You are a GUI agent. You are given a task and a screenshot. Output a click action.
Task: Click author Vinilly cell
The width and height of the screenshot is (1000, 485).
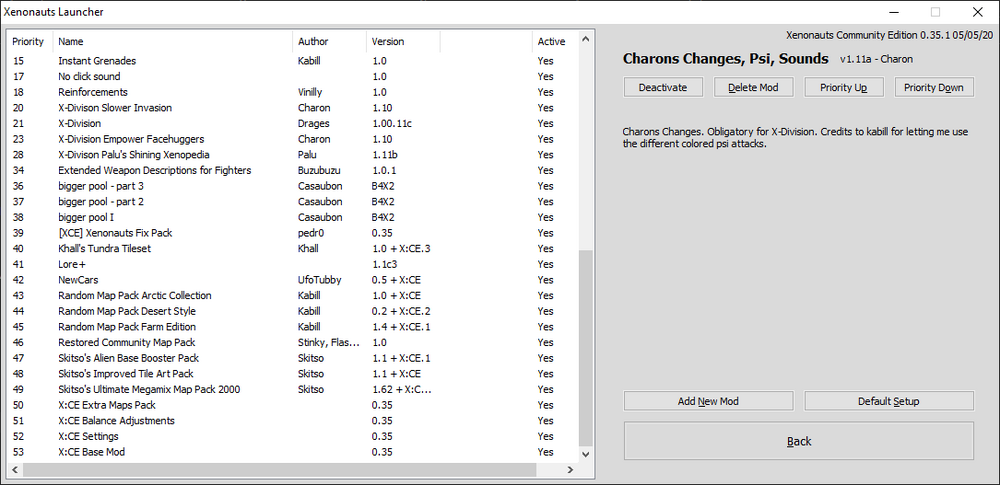click(x=310, y=93)
